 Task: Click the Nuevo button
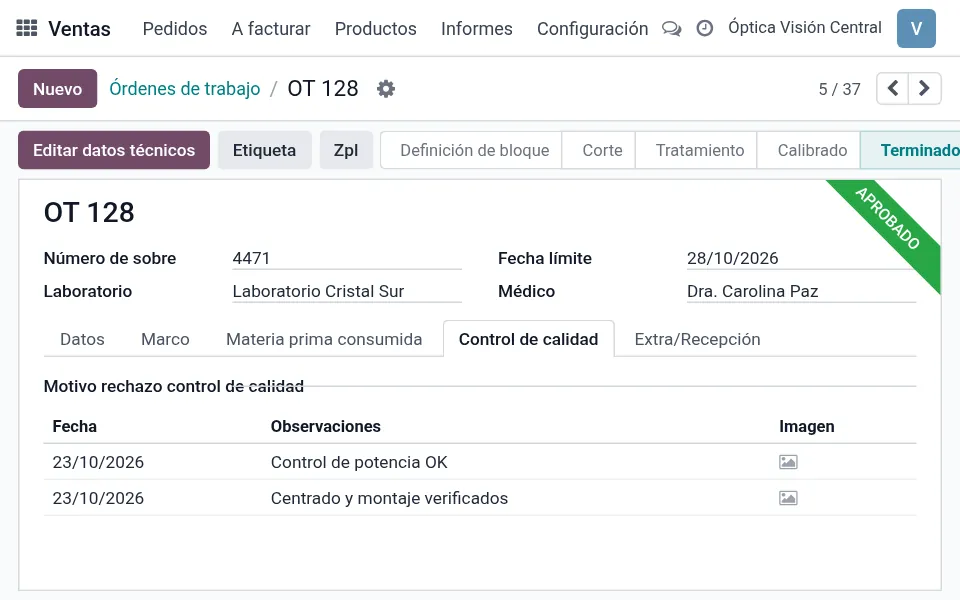[x=58, y=89]
